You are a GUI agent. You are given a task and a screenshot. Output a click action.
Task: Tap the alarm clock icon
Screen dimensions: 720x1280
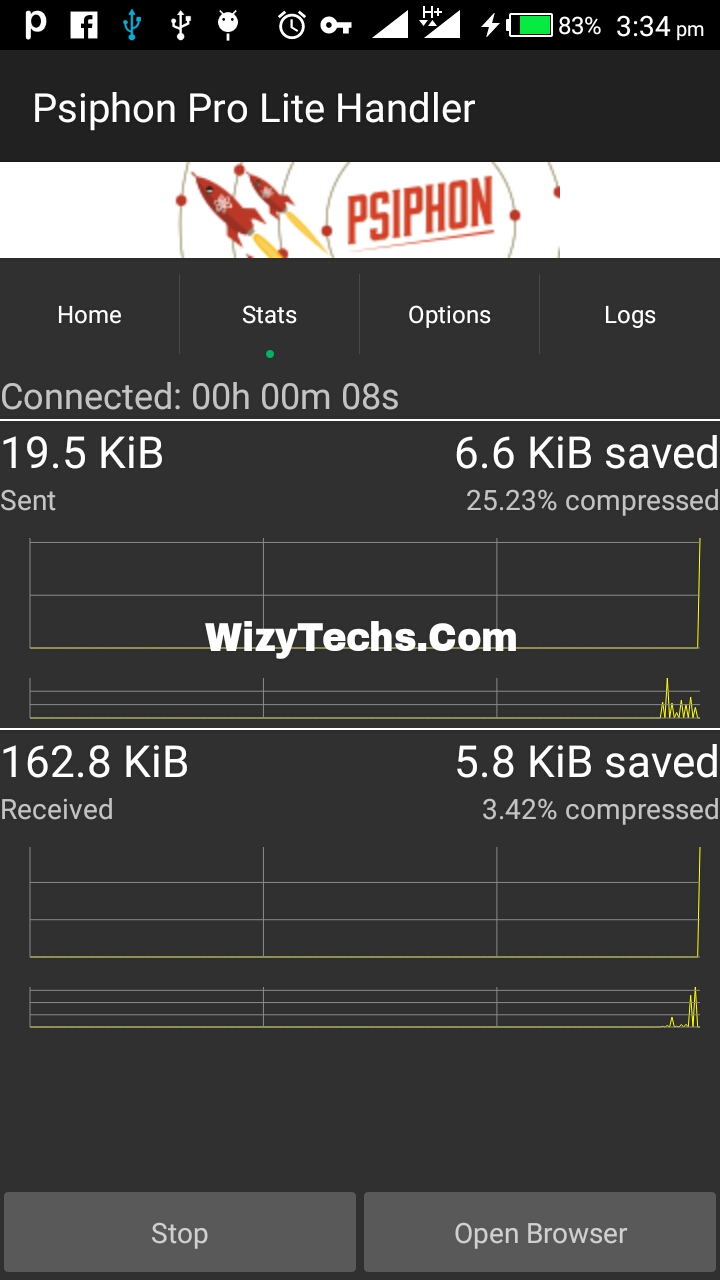click(x=291, y=25)
